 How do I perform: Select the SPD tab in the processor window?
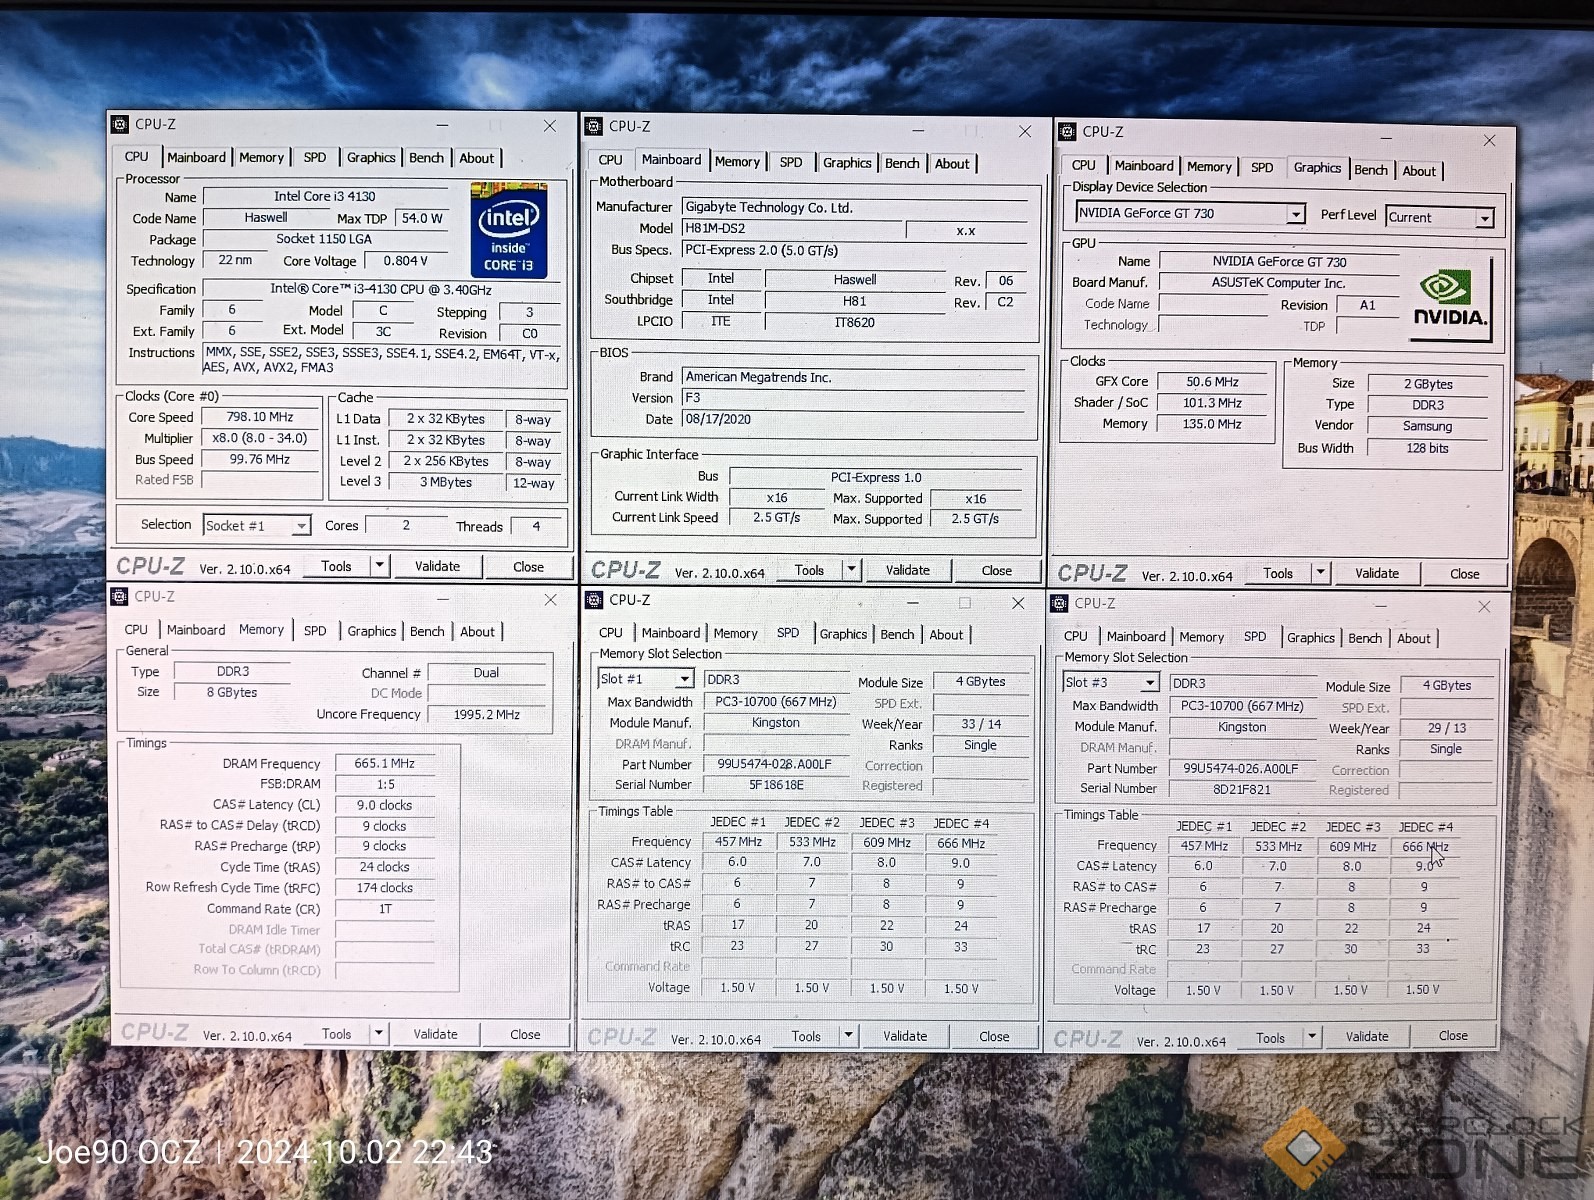tap(315, 158)
